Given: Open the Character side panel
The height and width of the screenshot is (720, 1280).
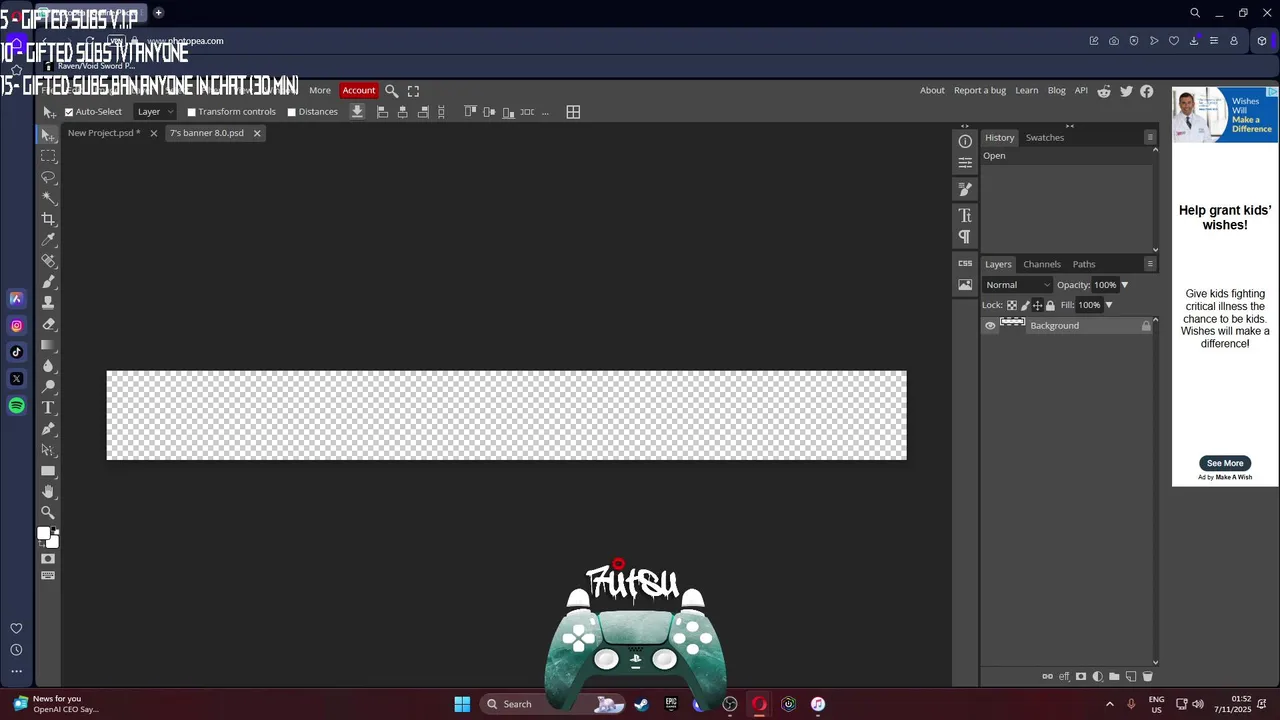Looking at the screenshot, I should pos(965,215).
